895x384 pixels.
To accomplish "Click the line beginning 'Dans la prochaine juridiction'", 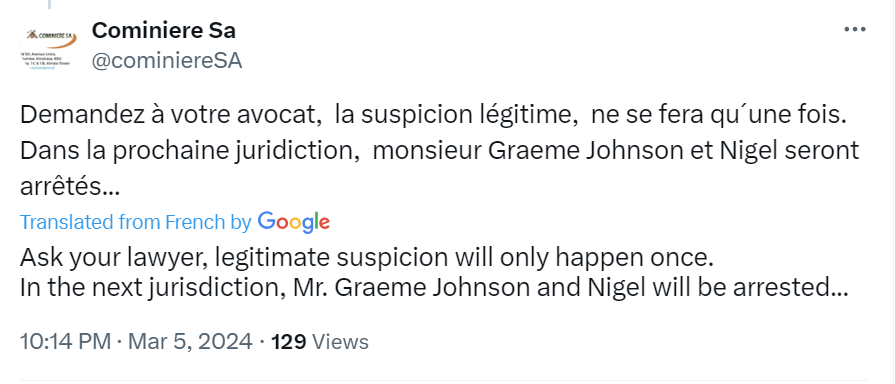I will (x=440, y=151).
